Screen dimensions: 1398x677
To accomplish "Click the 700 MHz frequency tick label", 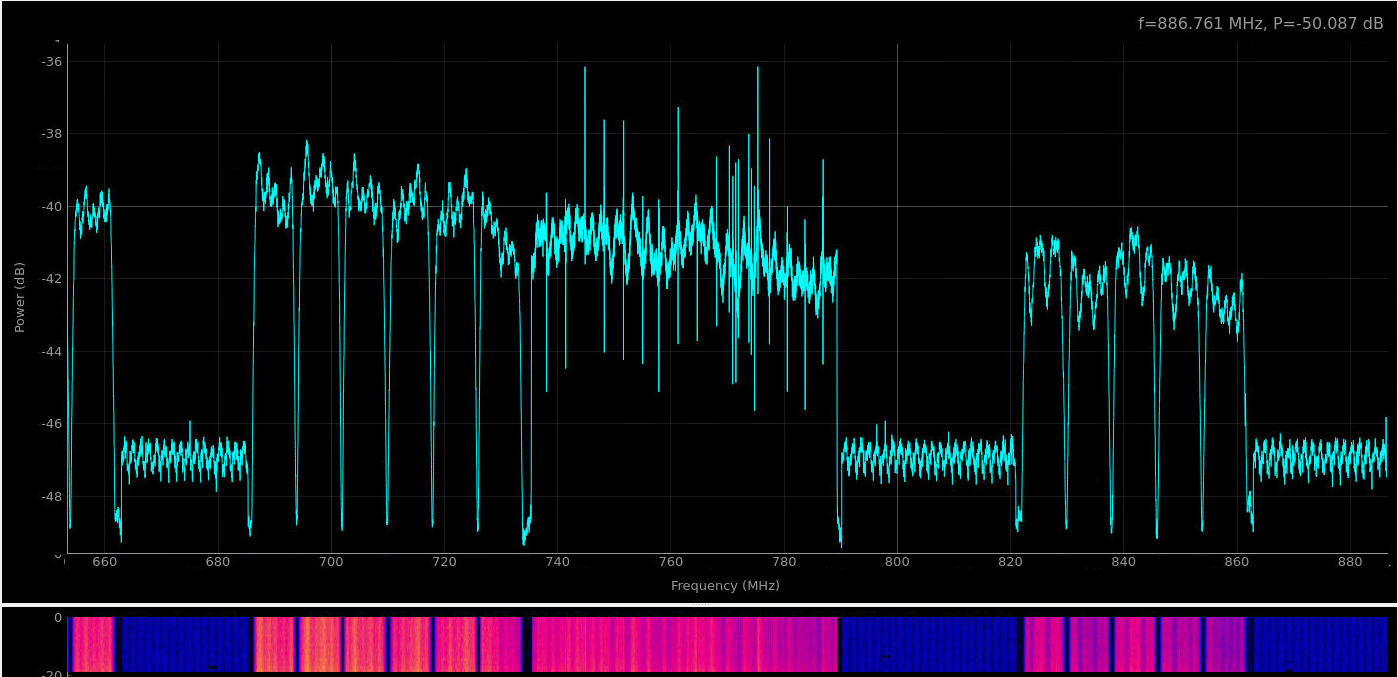I will pyautogui.click(x=331, y=562).
